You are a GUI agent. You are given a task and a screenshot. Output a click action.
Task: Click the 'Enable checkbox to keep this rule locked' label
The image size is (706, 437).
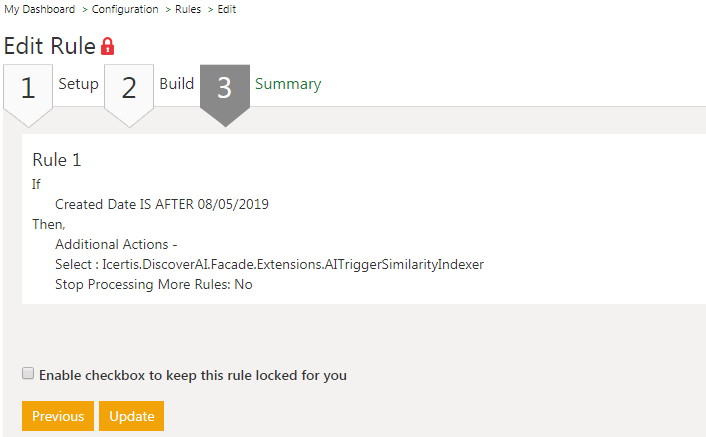tap(193, 376)
